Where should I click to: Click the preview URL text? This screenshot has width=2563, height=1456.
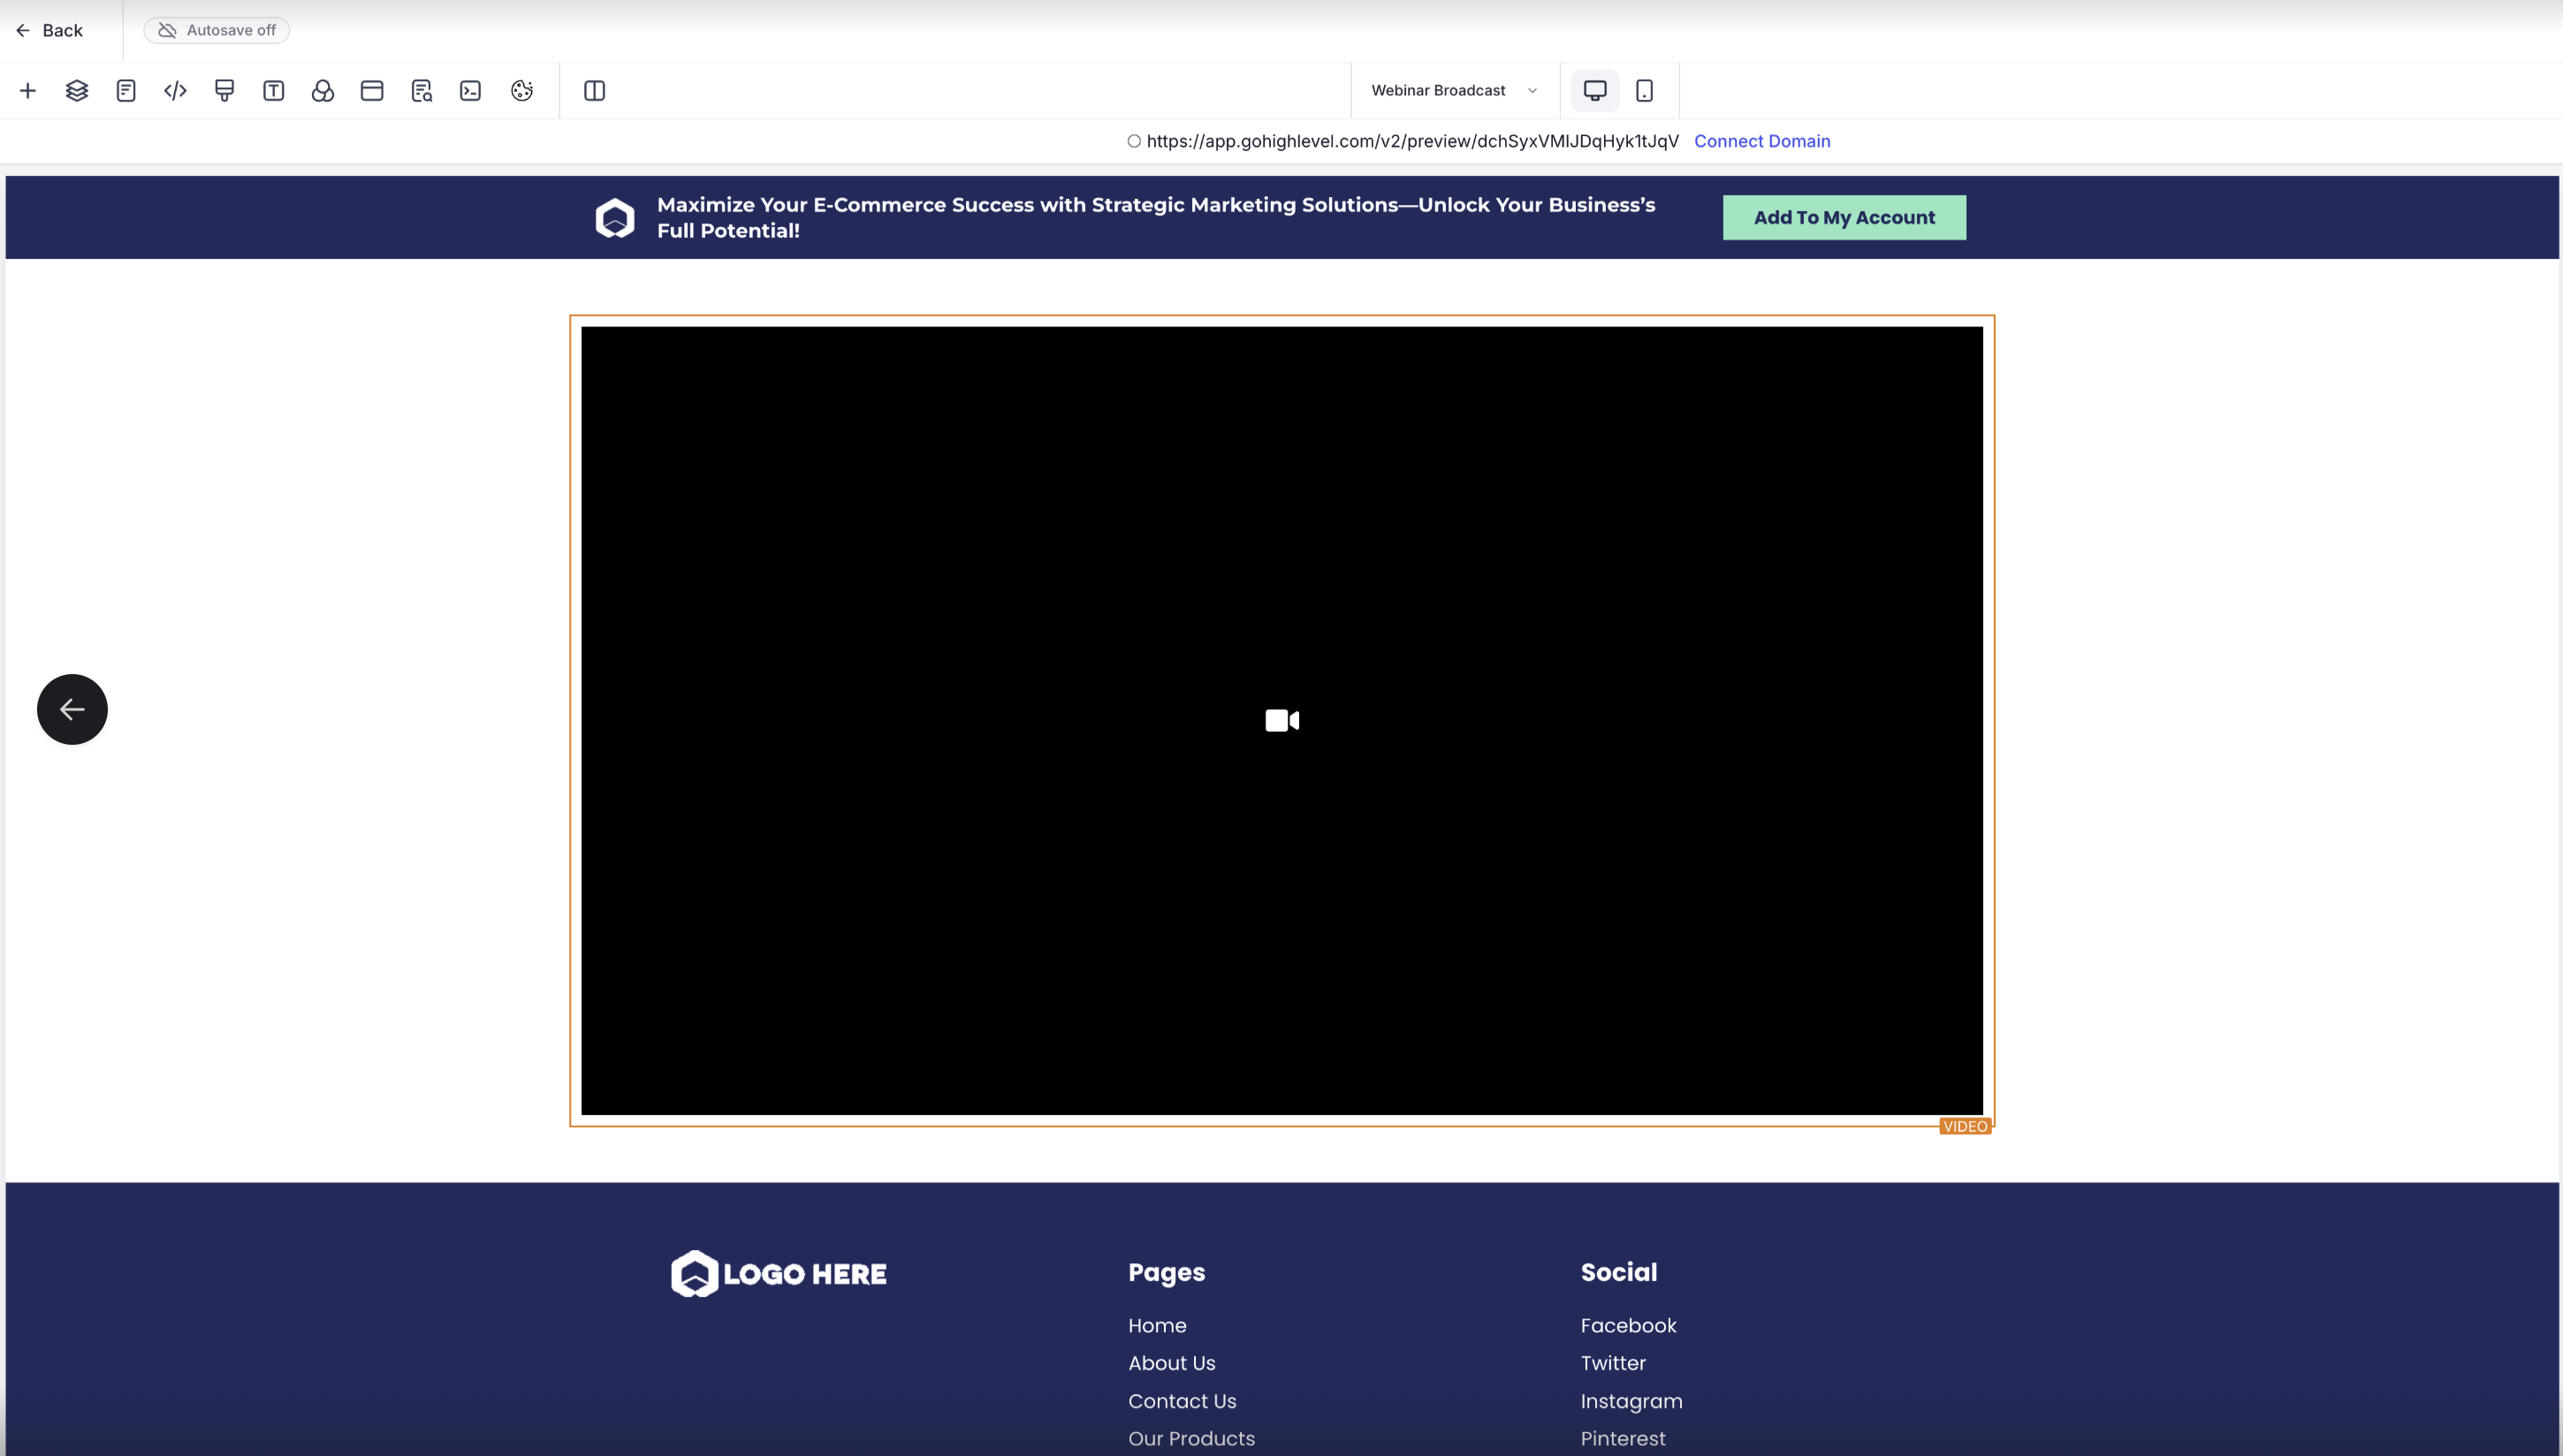coord(1412,141)
